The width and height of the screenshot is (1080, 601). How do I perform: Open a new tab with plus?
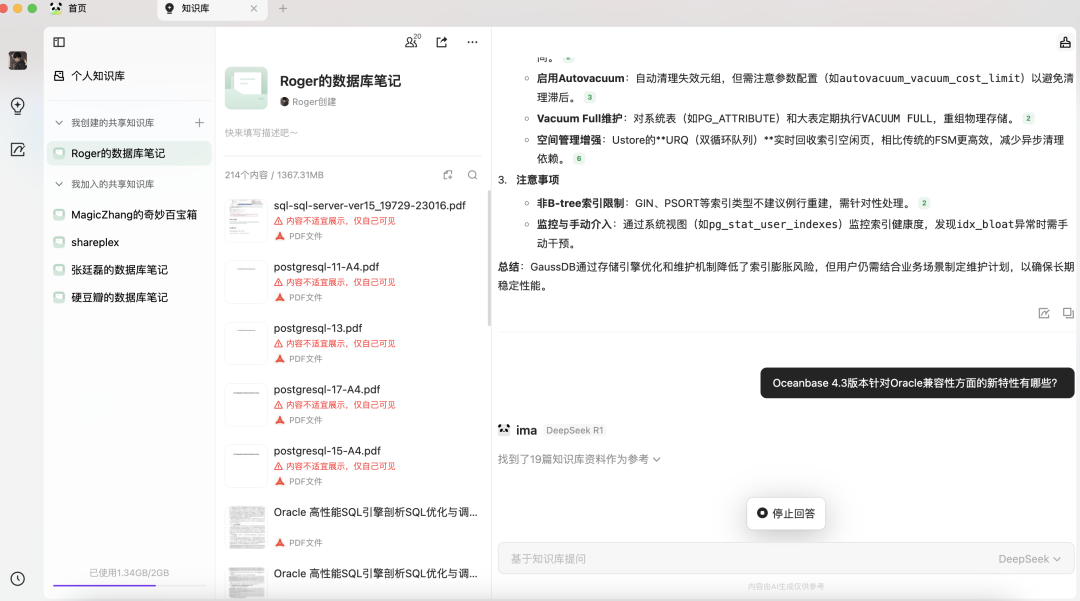pyautogui.click(x=283, y=8)
